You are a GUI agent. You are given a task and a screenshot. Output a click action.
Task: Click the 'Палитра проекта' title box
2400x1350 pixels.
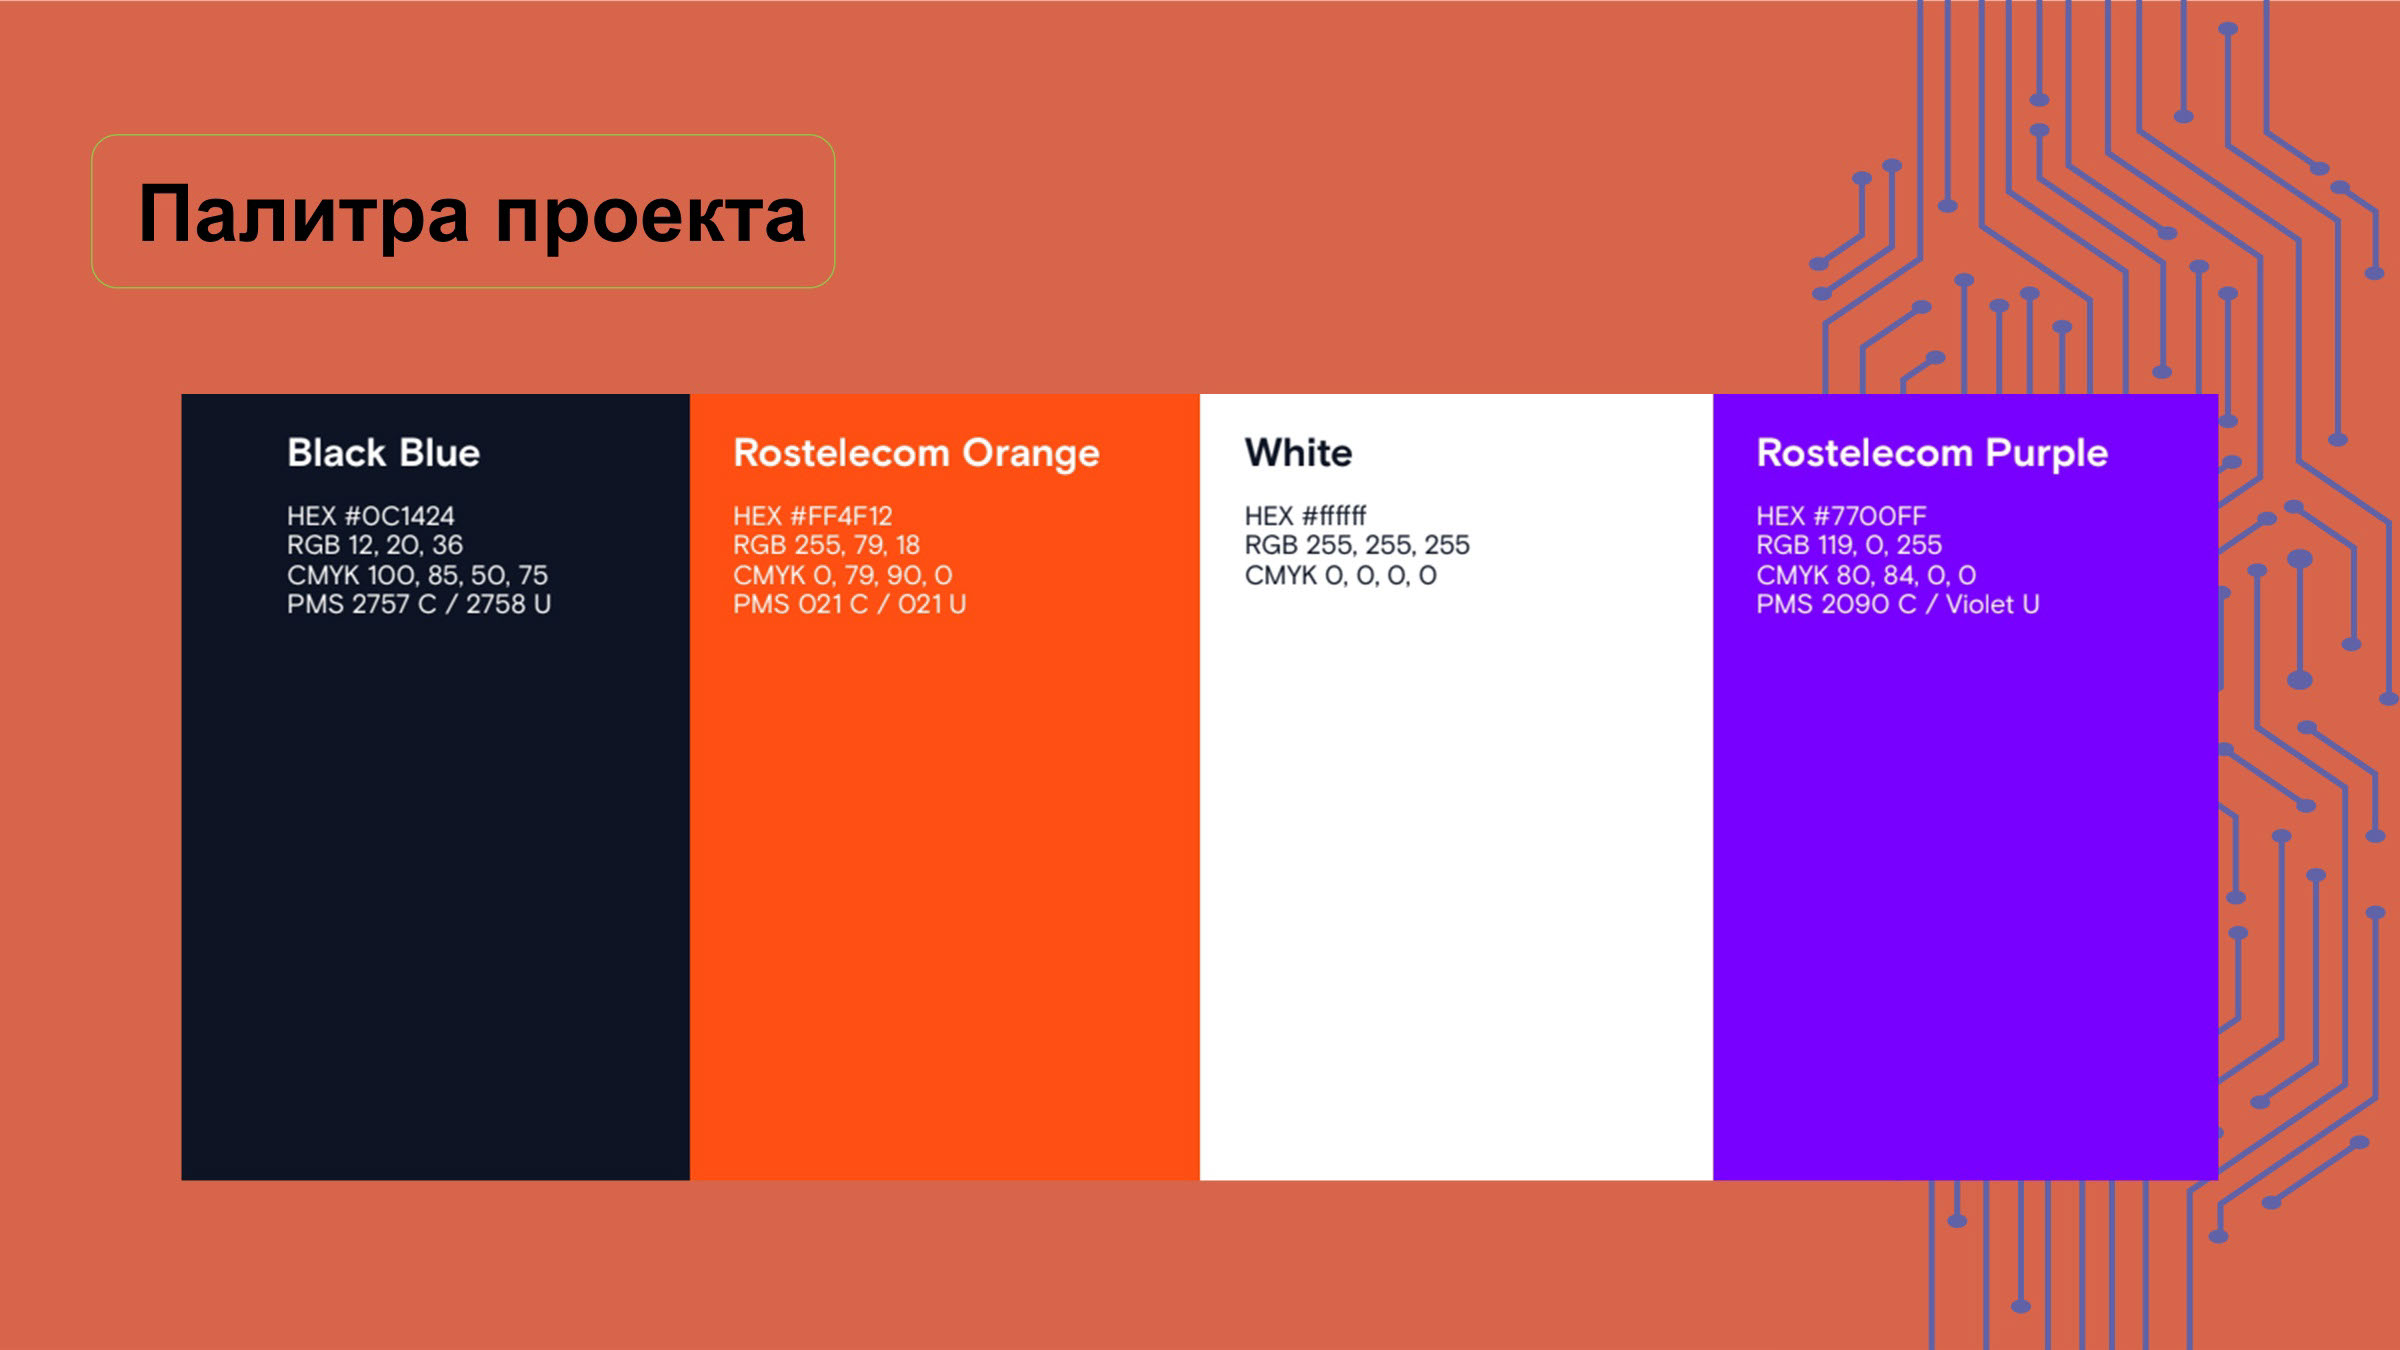click(x=463, y=212)
